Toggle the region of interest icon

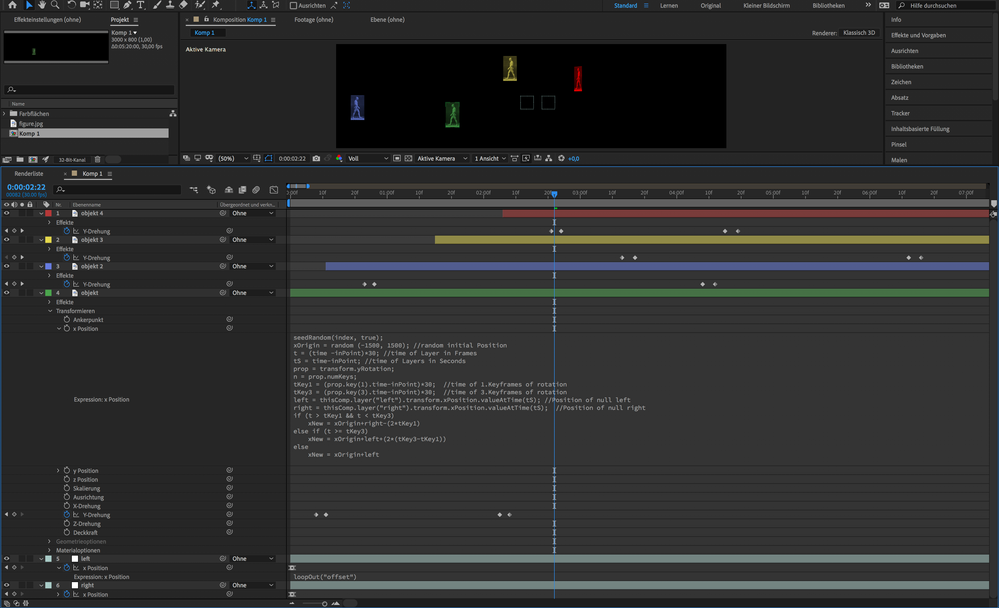click(397, 158)
